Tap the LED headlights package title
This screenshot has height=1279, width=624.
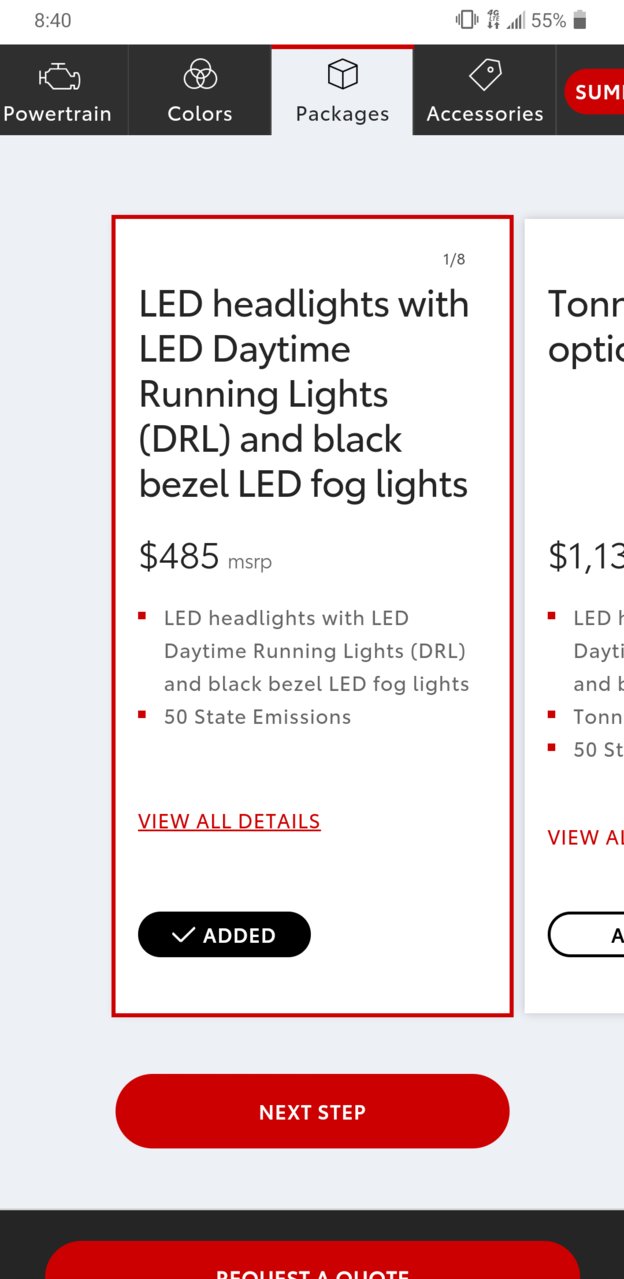tap(304, 394)
